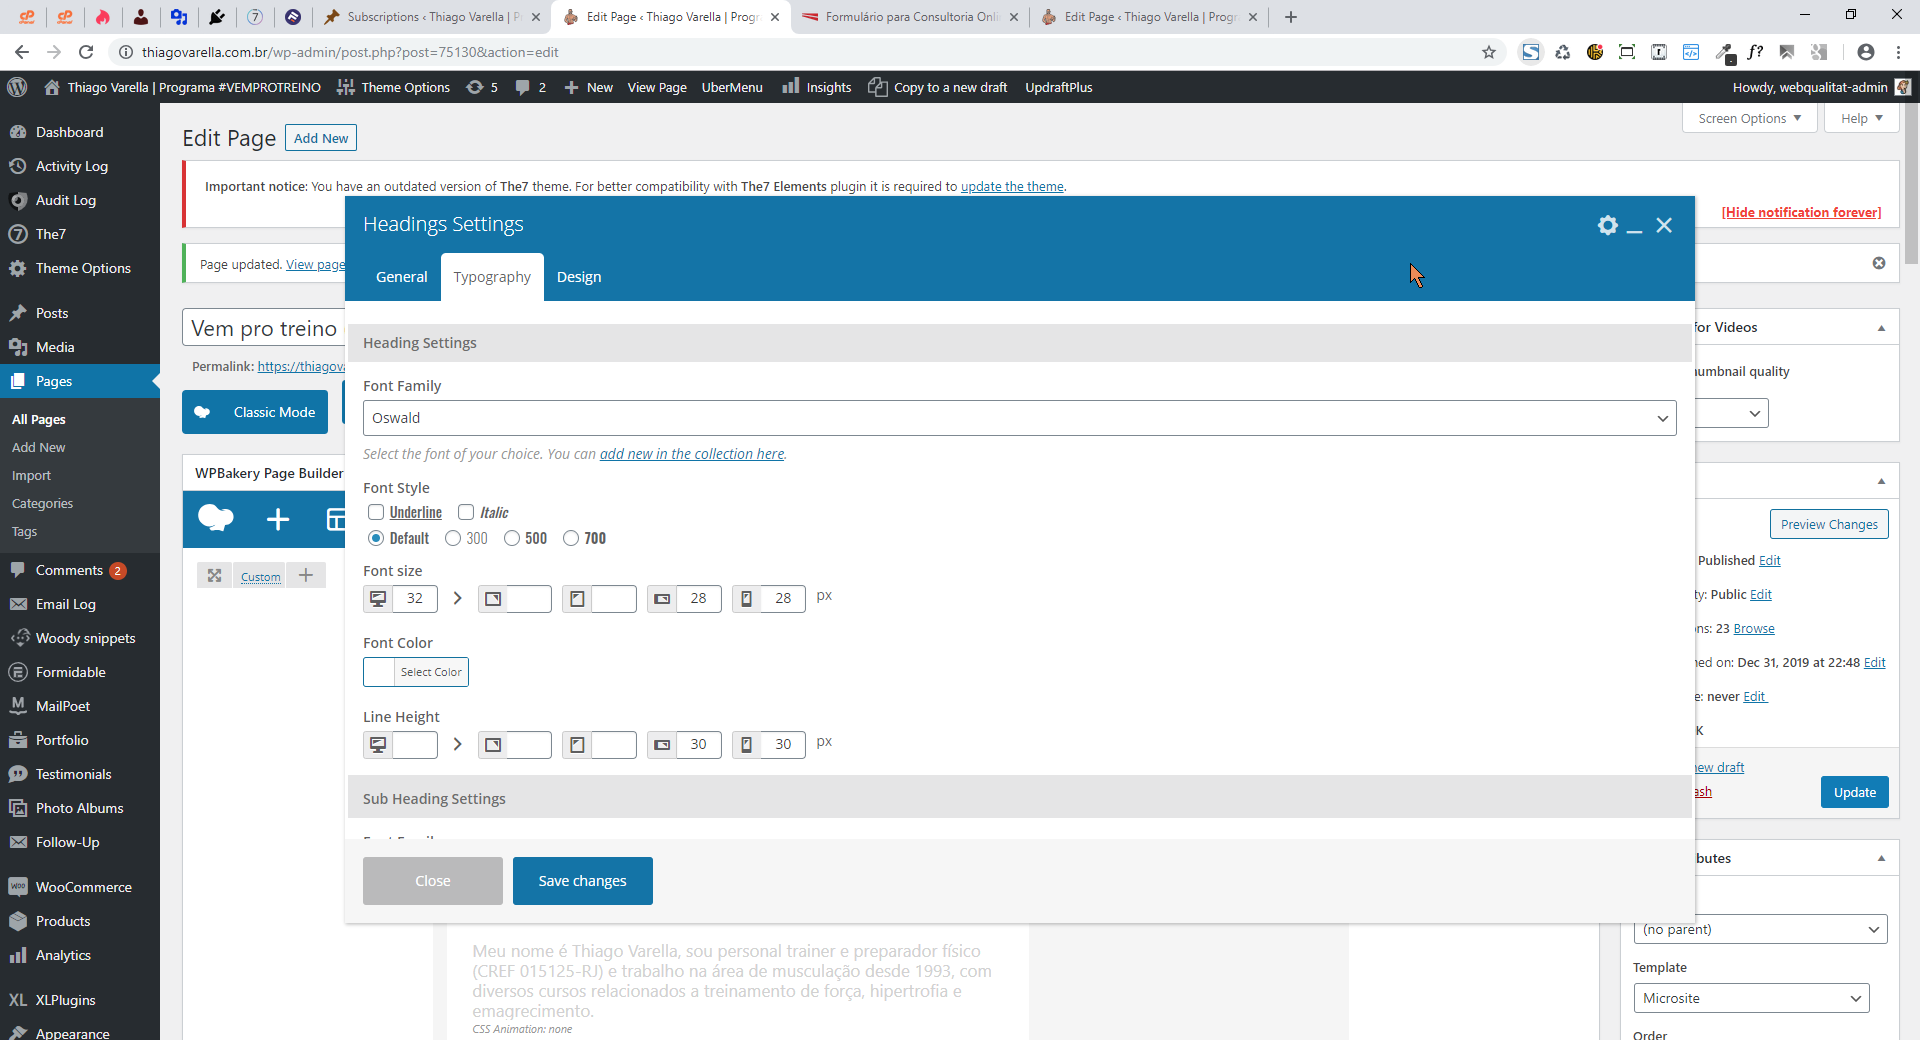Click the desktop font size field showing 32
The image size is (1920, 1040).
point(415,598)
